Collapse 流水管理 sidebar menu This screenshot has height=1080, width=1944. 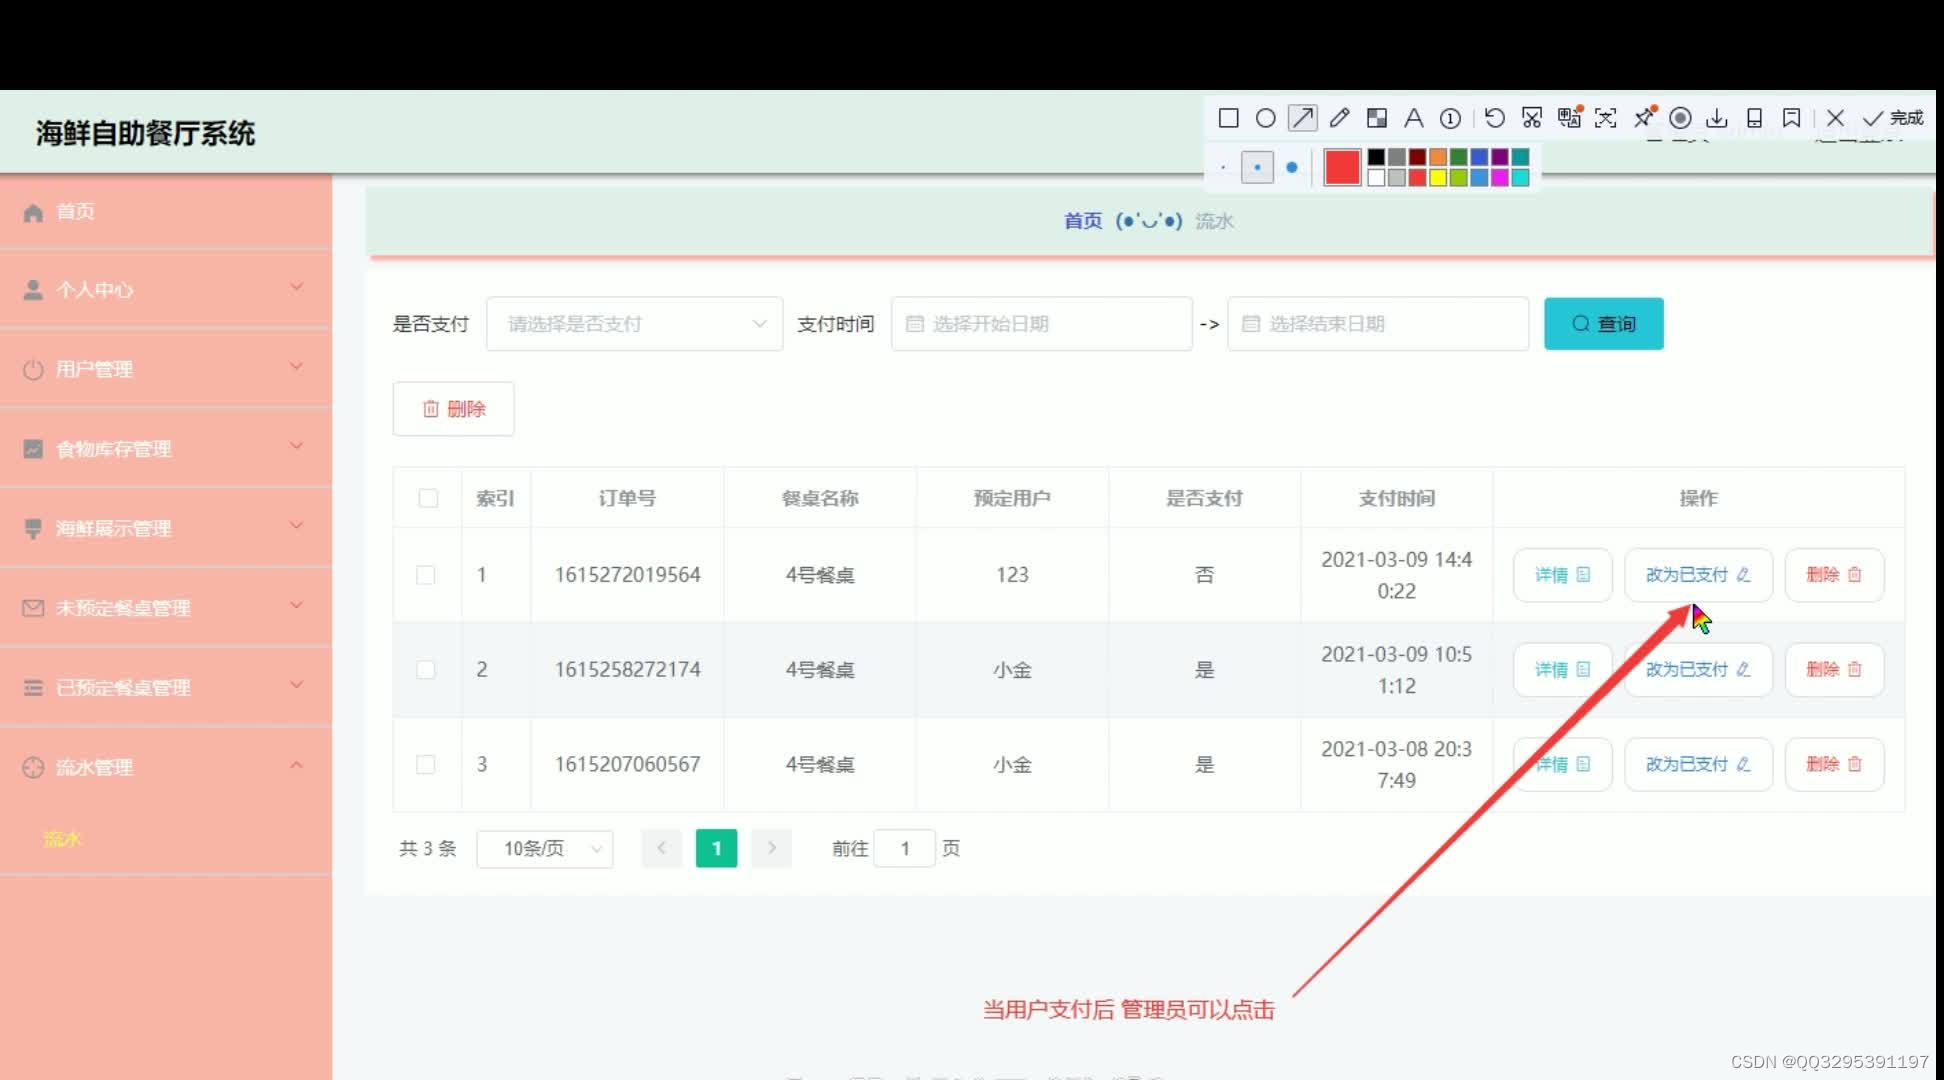click(166, 767)
